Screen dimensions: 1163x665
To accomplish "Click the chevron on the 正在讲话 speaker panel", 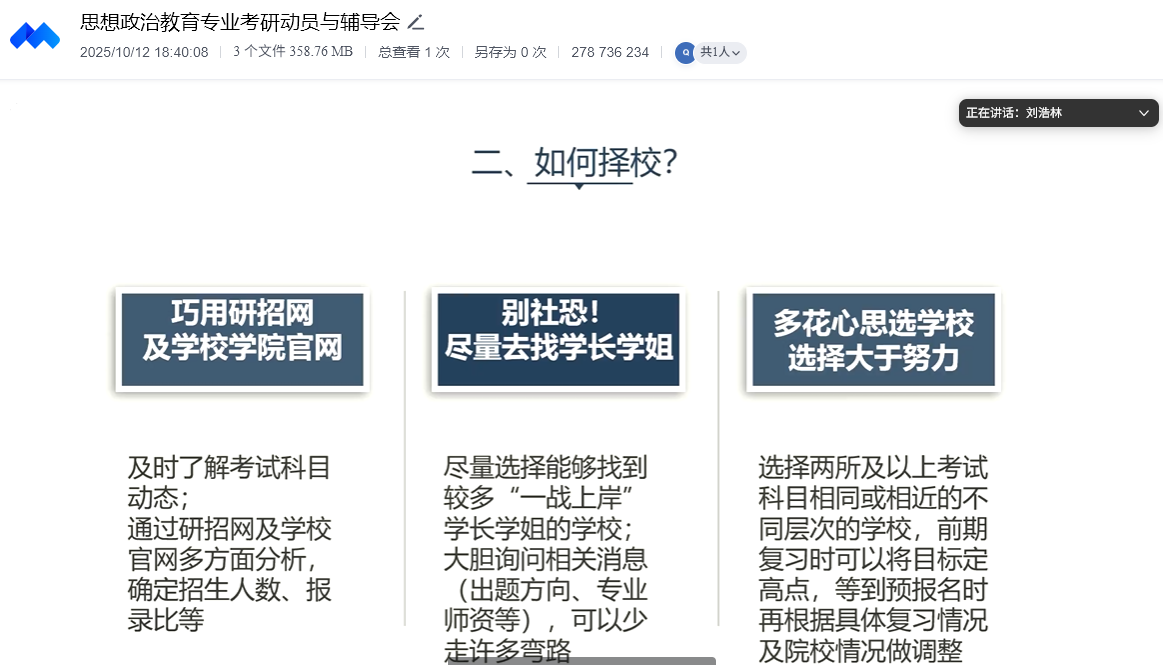I will coord(1144,113).
